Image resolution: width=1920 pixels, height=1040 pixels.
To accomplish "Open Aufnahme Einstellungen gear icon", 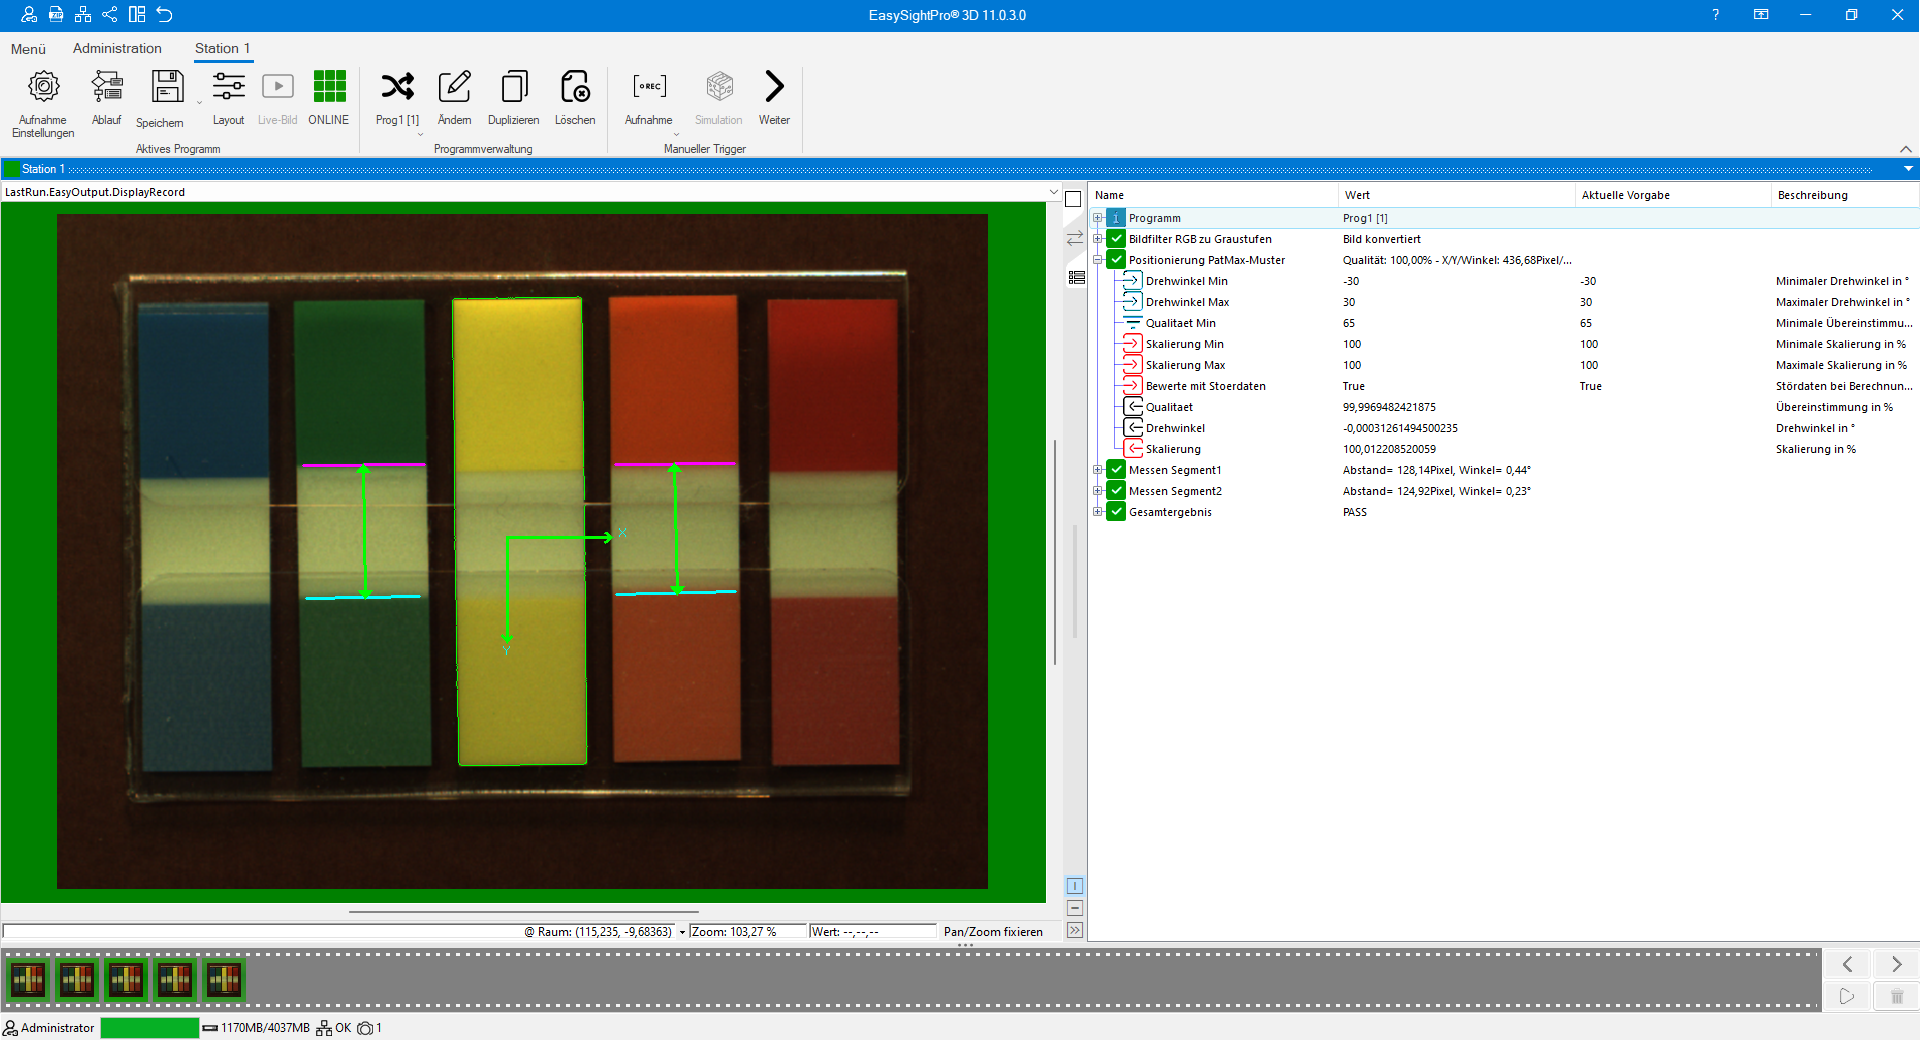I will [43, 88].
